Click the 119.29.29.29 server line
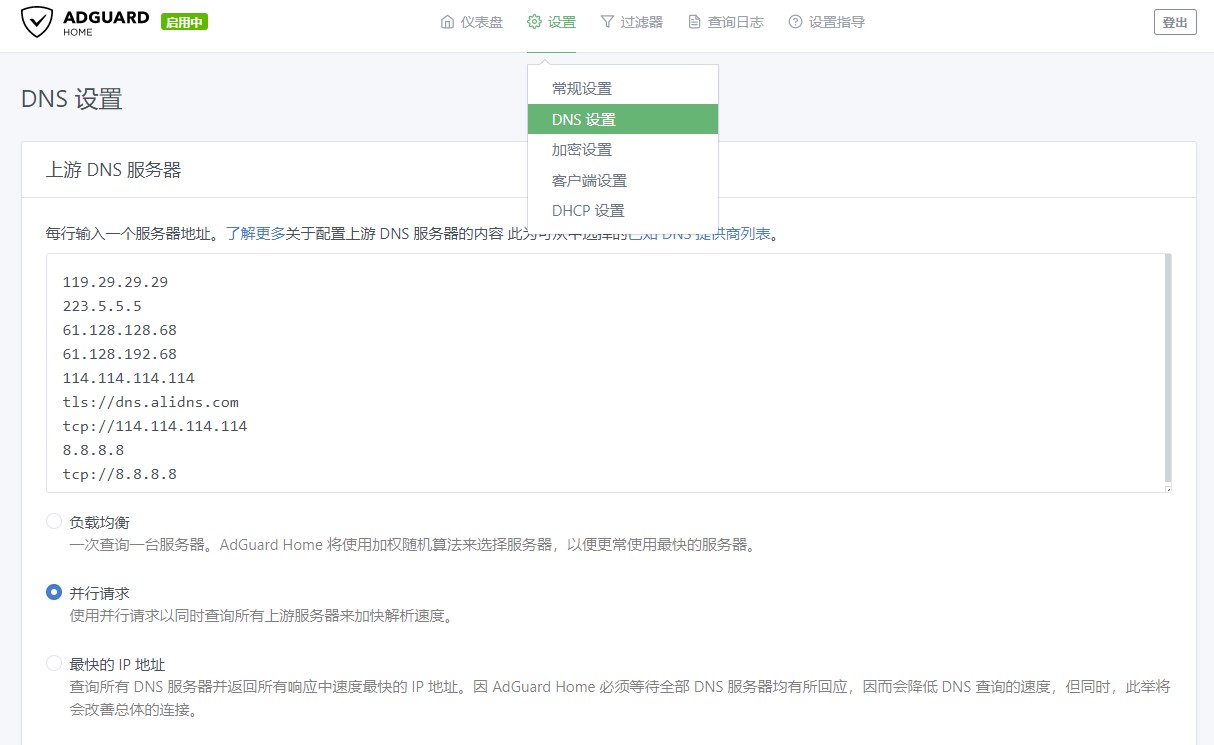Image resolution: width=1214 pixels, height=745 pixels. coord(115,282)
